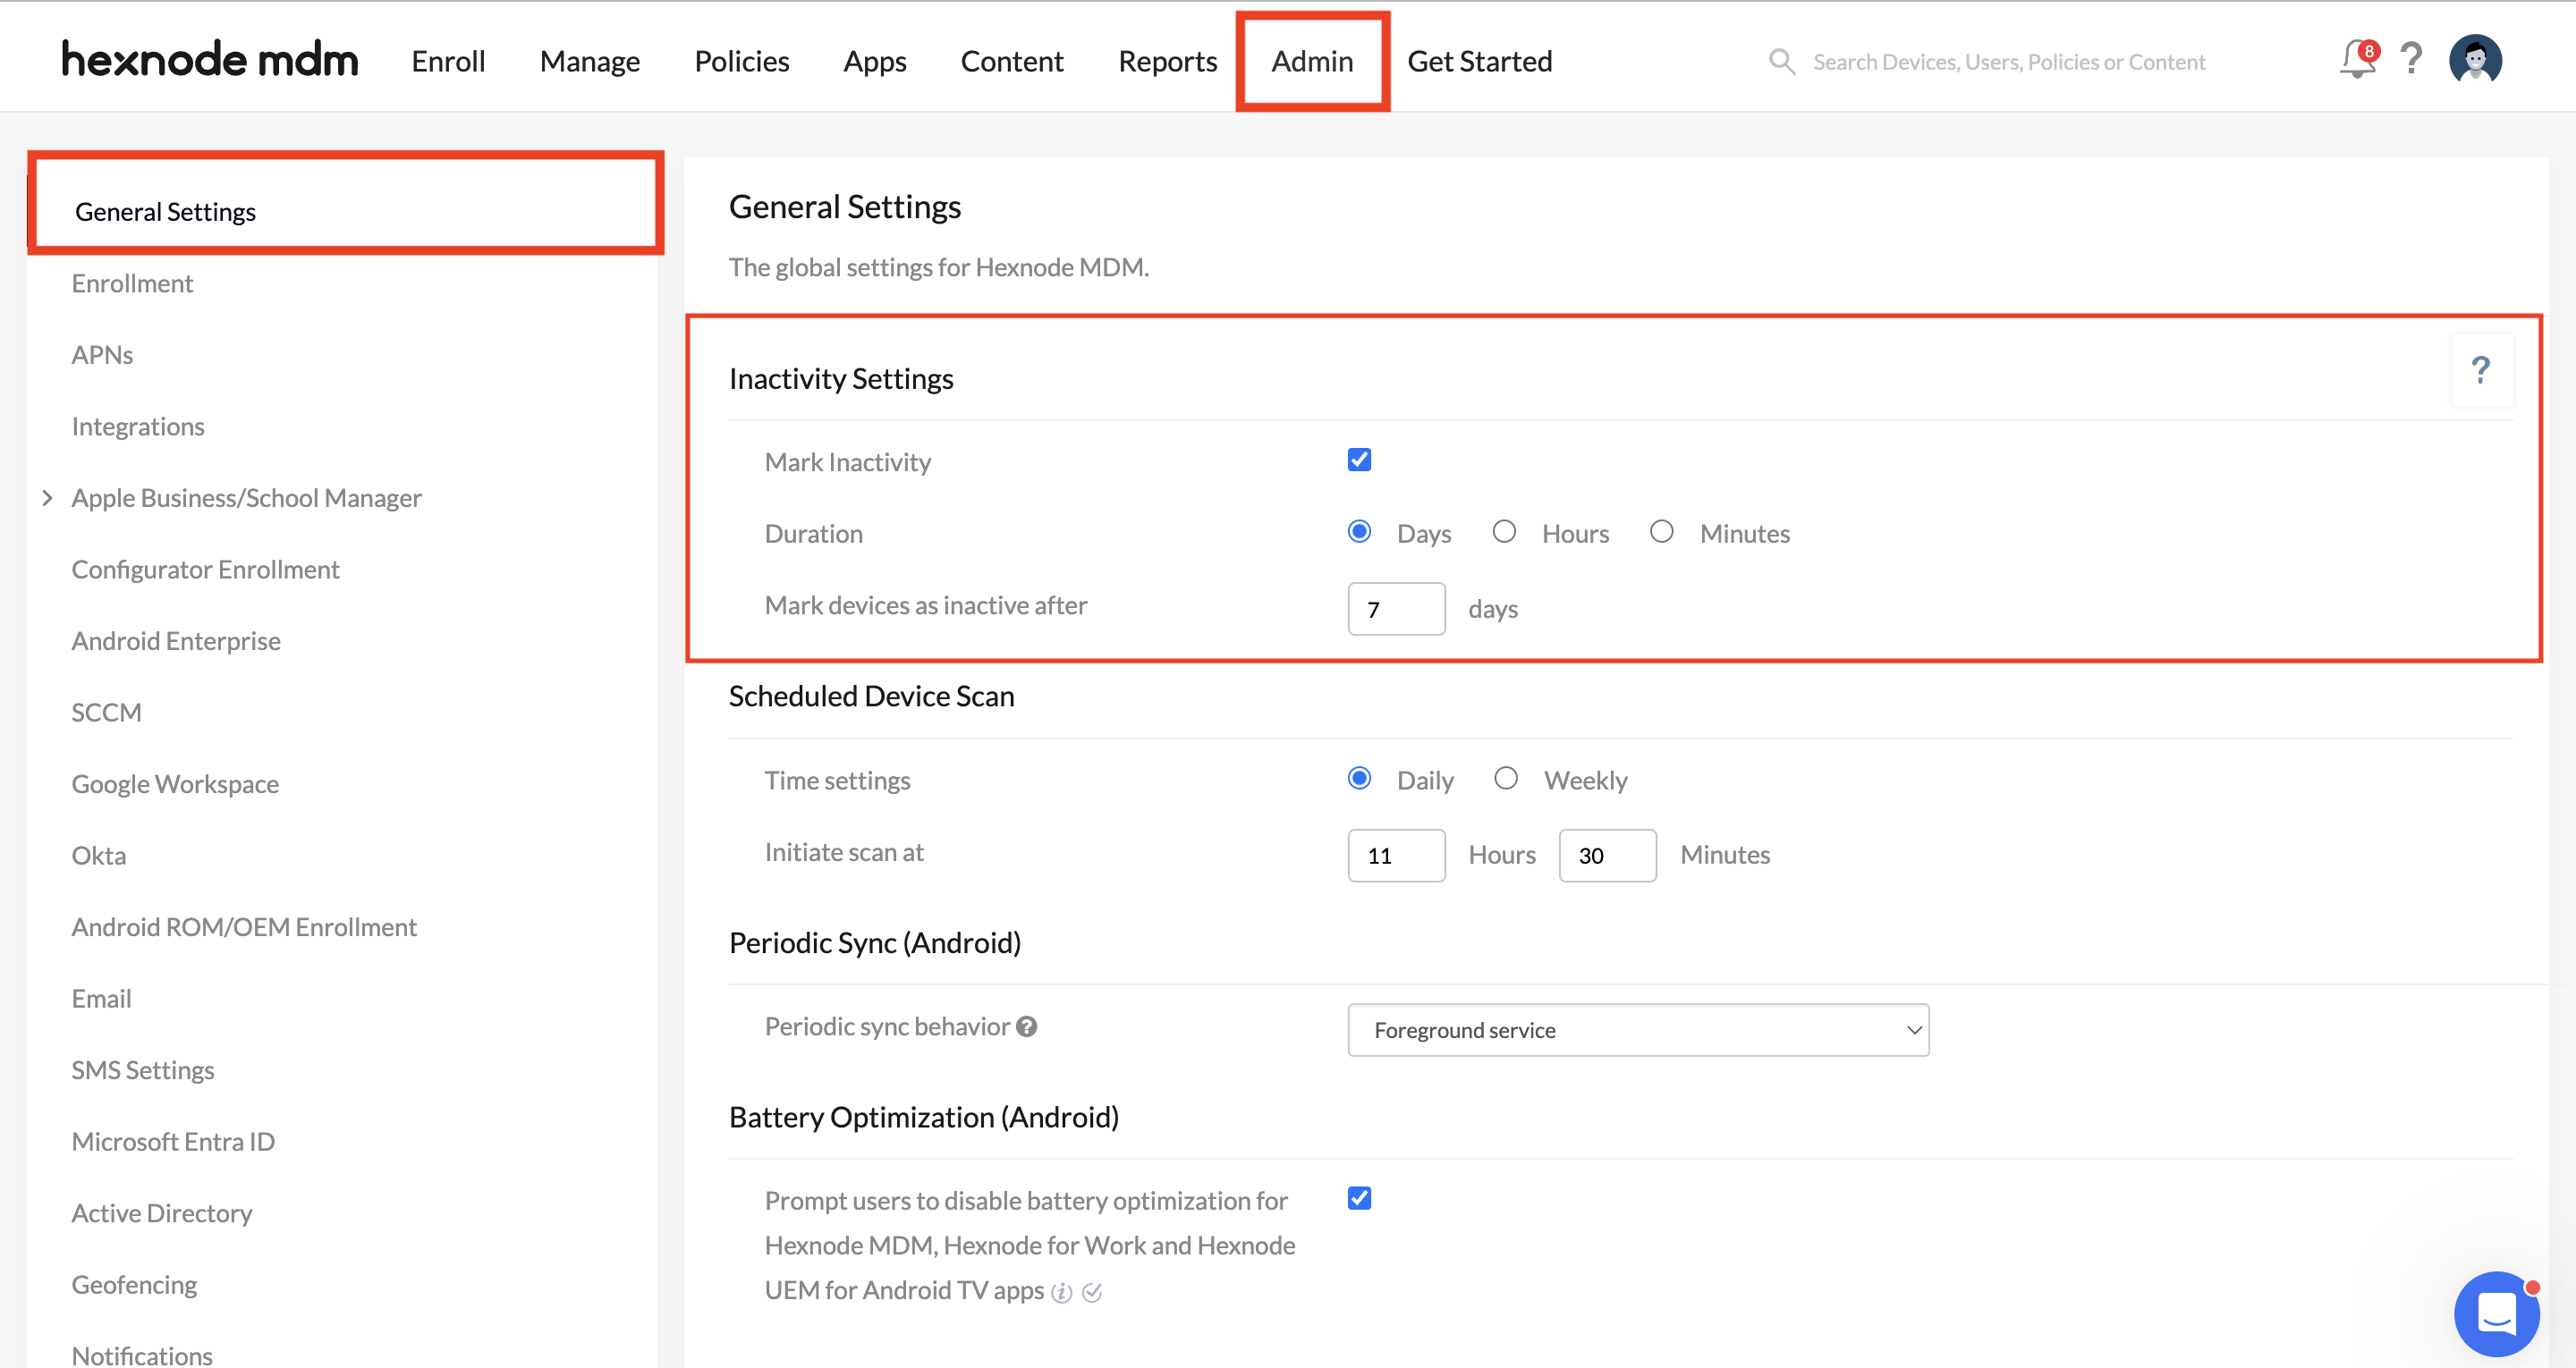Open Microsoft Entra ID in sidebar
This screenshot has height=1368, width=2576.
[173, 1141]
